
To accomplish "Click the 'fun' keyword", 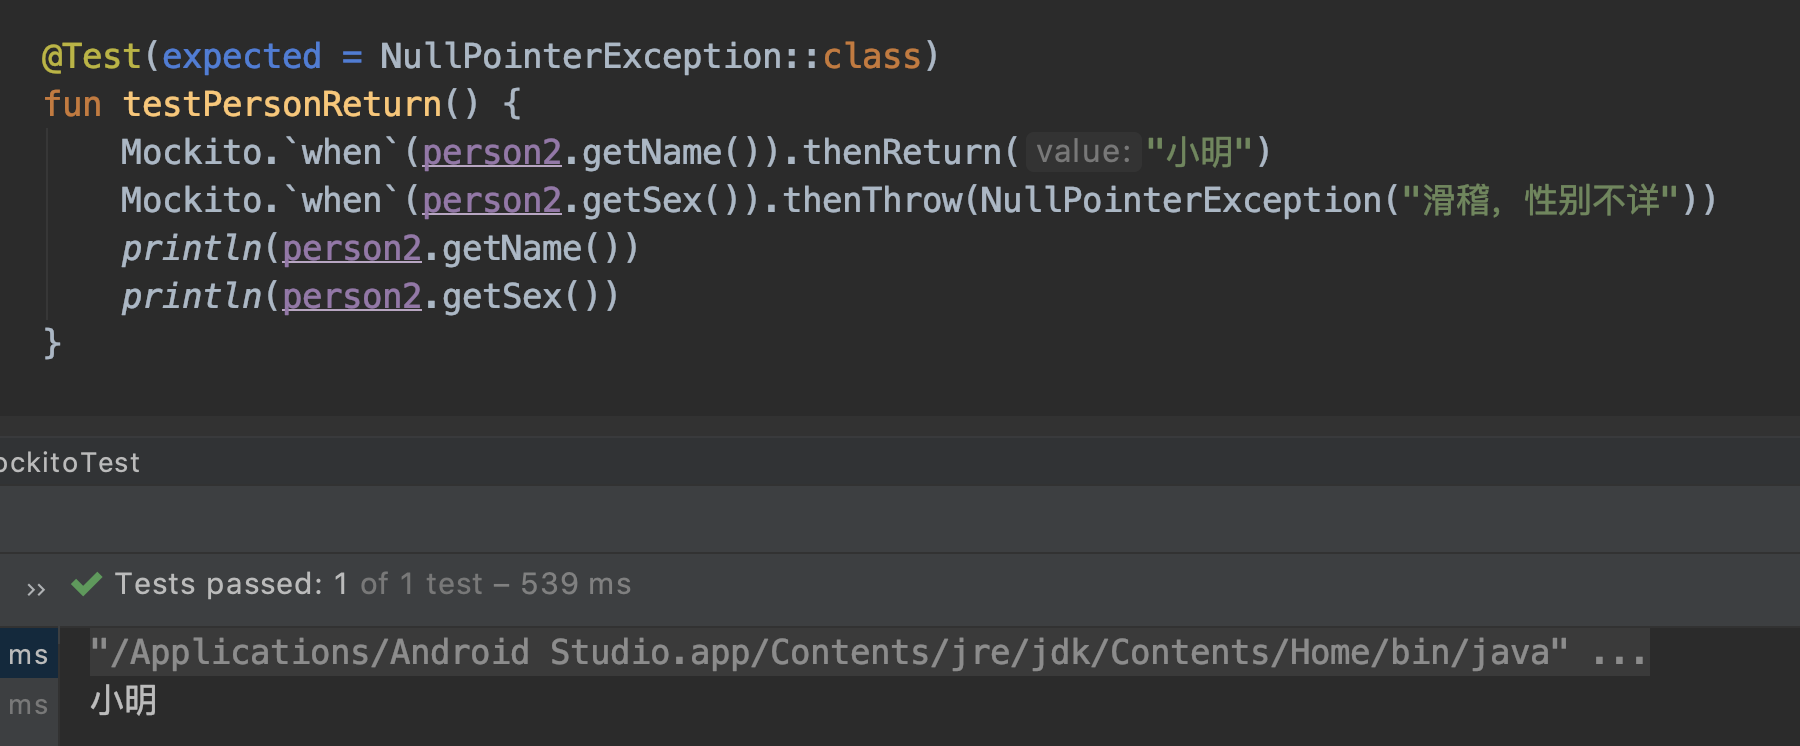I will click(72, 105).
